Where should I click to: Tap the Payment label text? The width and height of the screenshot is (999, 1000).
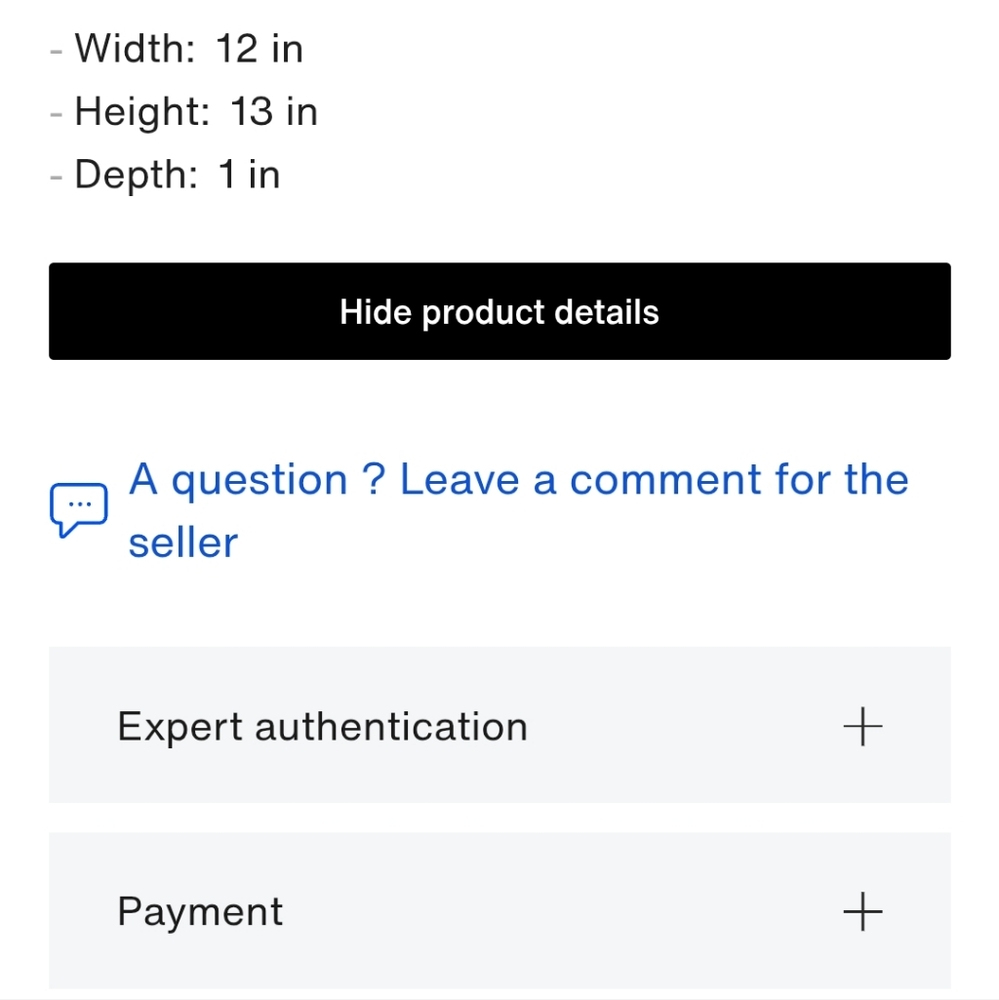tap(200, 911)
